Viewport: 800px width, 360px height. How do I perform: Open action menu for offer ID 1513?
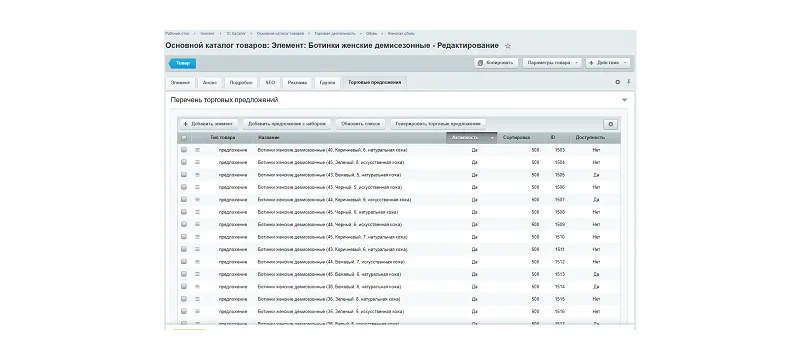[x=197, y=274]
